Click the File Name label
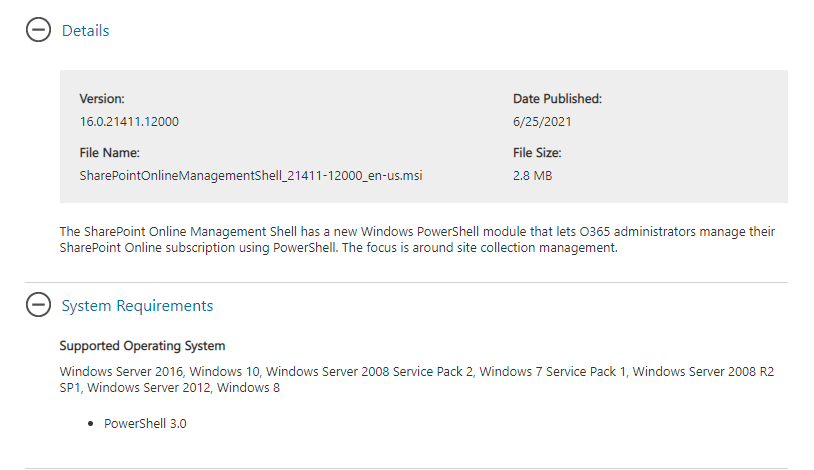This screenshot has width=814, height=470. coord(109,153)
